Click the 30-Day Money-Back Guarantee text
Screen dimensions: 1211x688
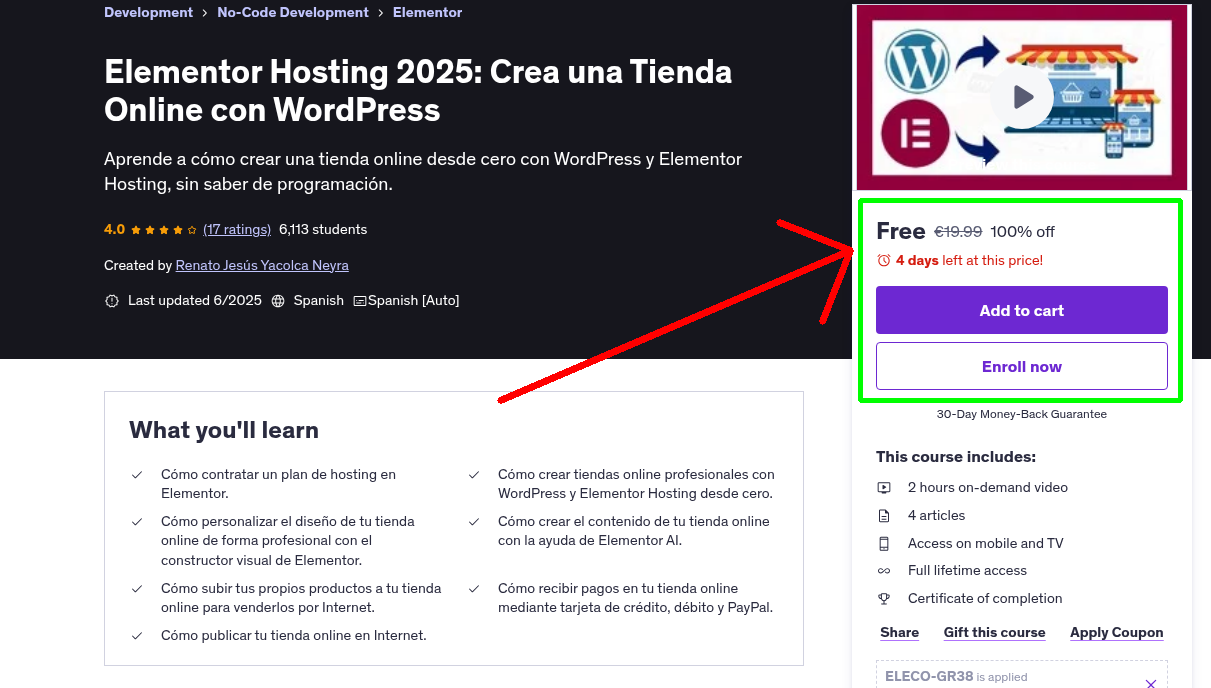pos(1022,414)
